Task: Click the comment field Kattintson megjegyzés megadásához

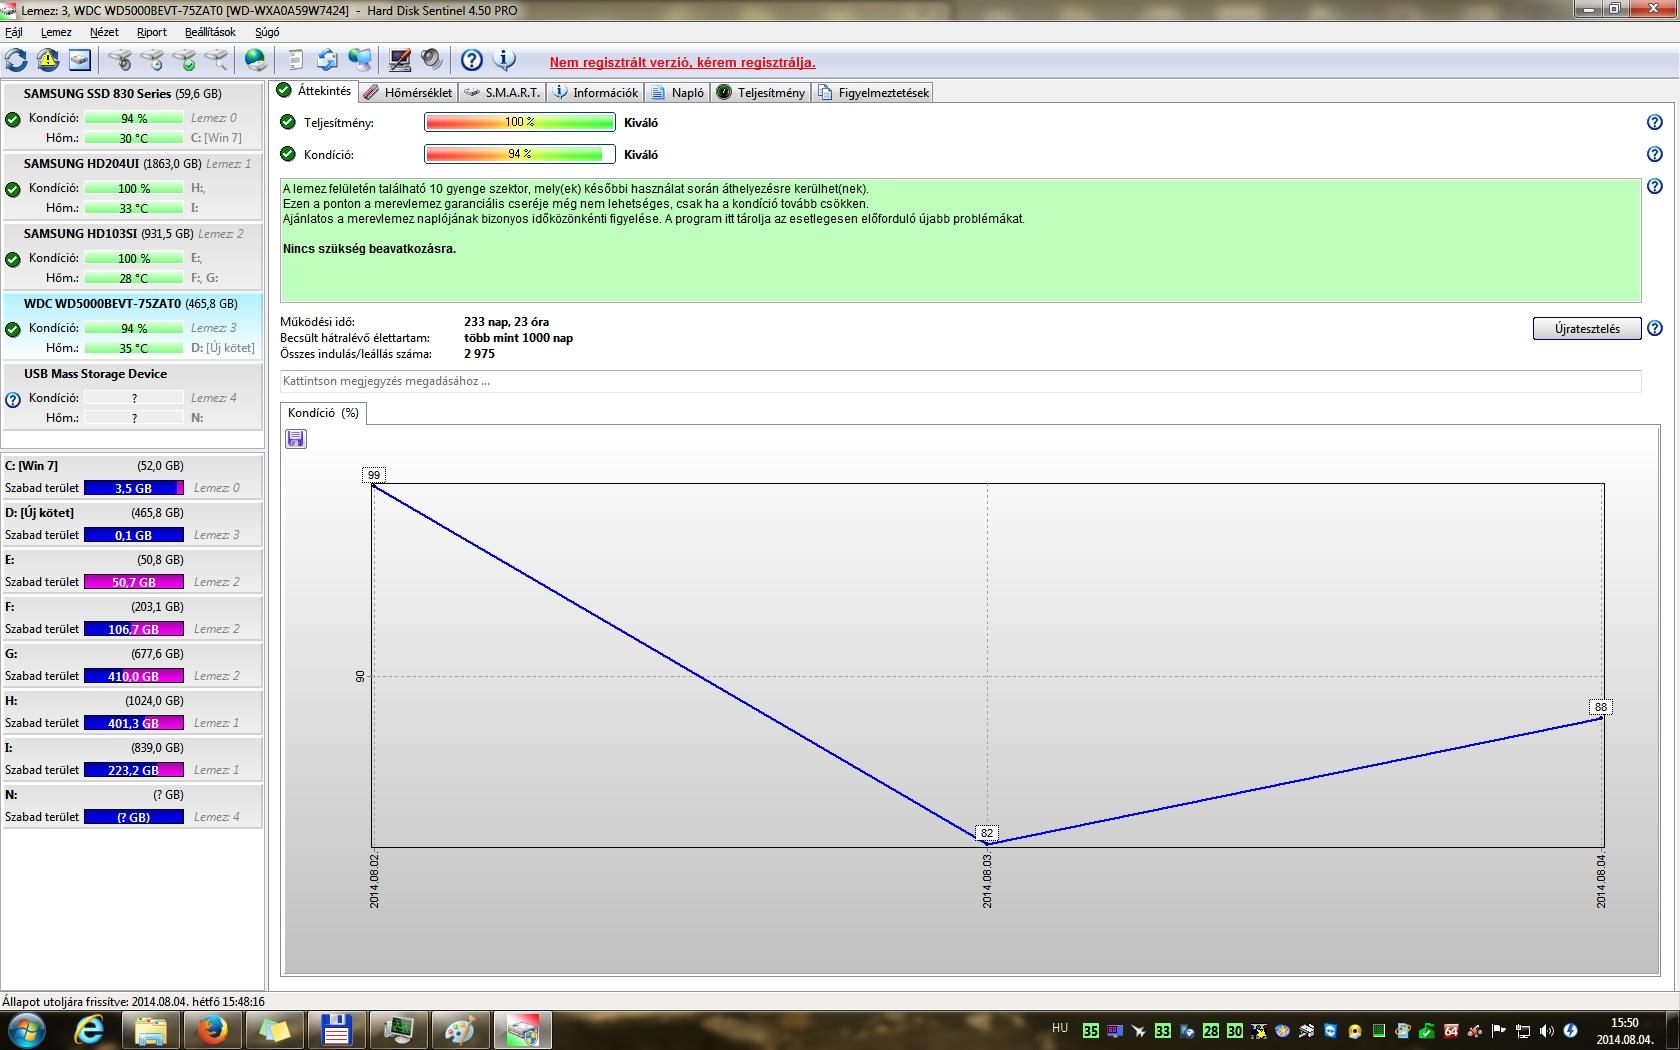Action: 960,381
